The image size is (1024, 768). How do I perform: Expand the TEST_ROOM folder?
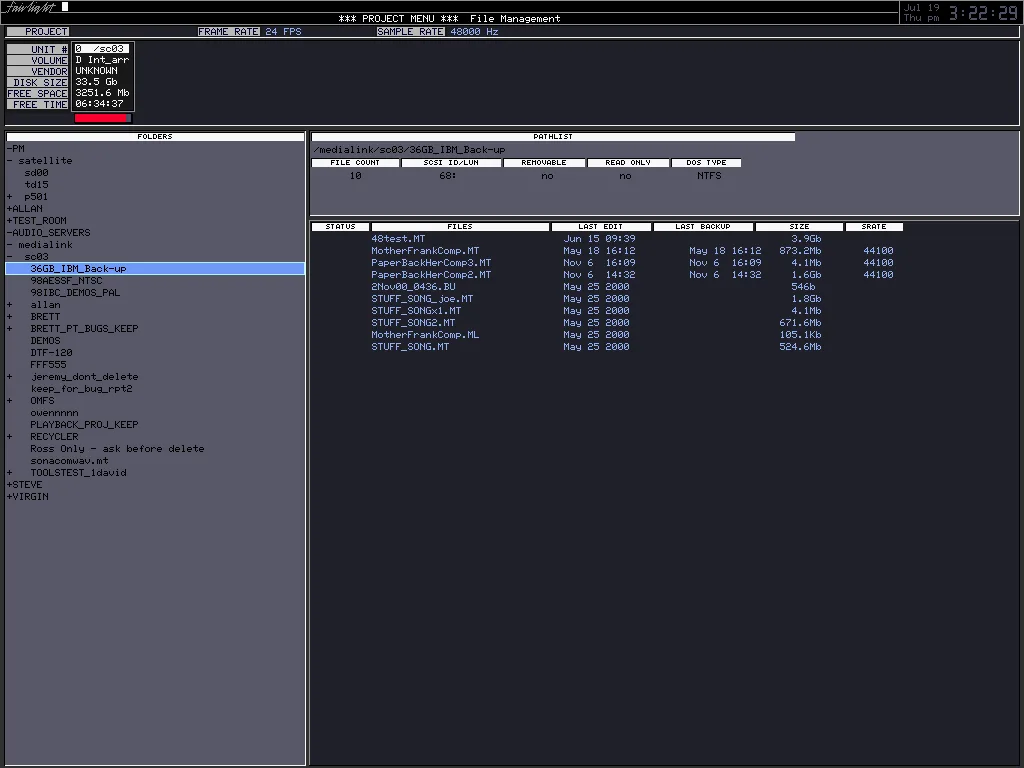(x=10, y=221)
